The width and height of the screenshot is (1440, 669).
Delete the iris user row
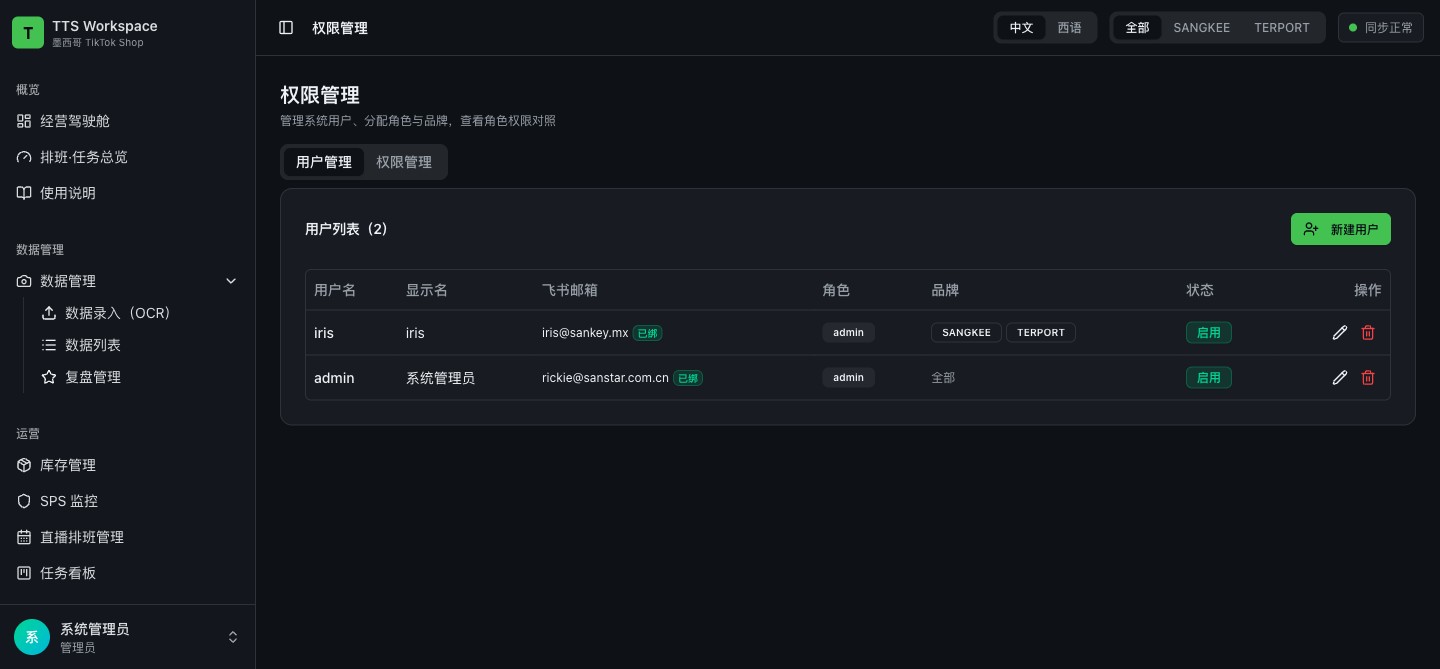click(1368, 333)
